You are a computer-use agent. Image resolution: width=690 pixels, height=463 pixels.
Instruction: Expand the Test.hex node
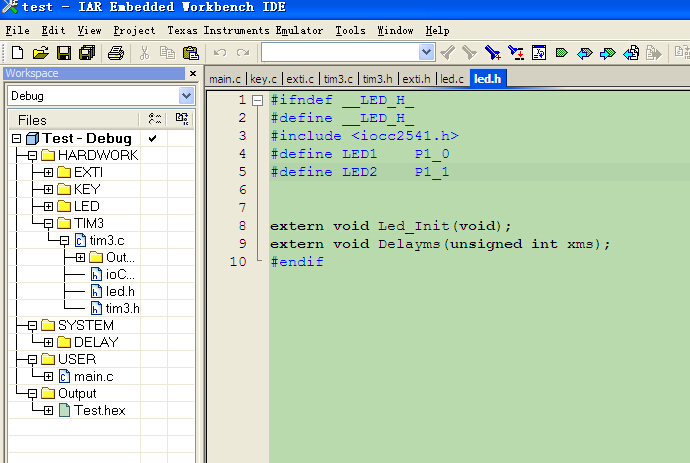click(x=48, y=411)
